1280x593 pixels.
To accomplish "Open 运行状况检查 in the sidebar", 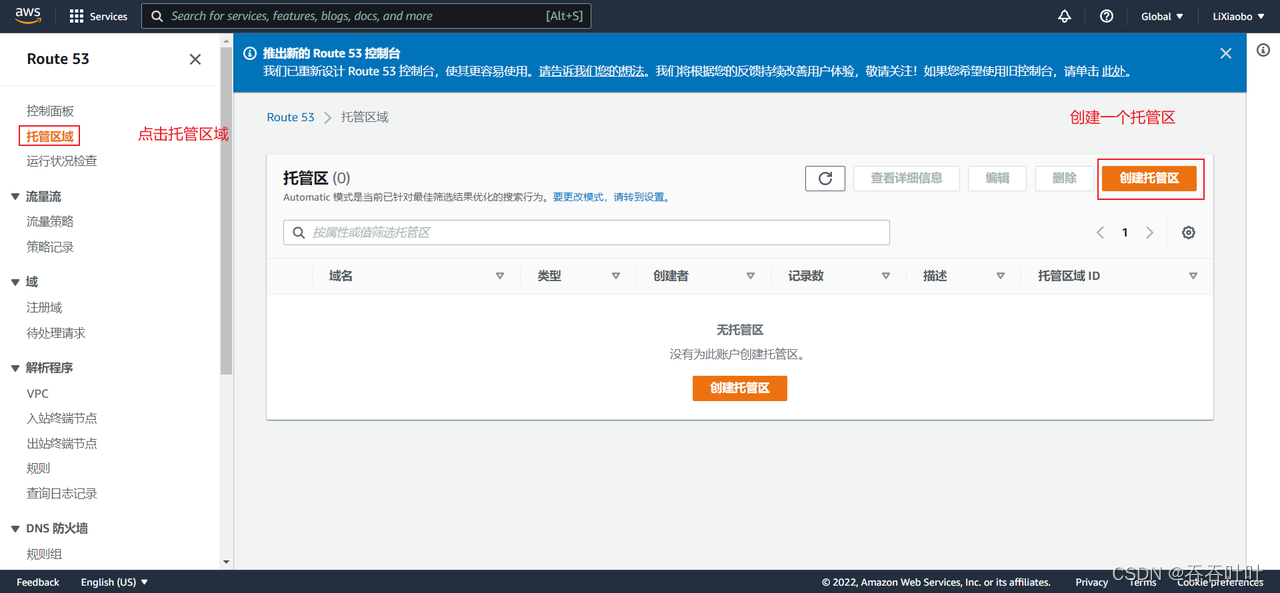I will click(62, 161).
